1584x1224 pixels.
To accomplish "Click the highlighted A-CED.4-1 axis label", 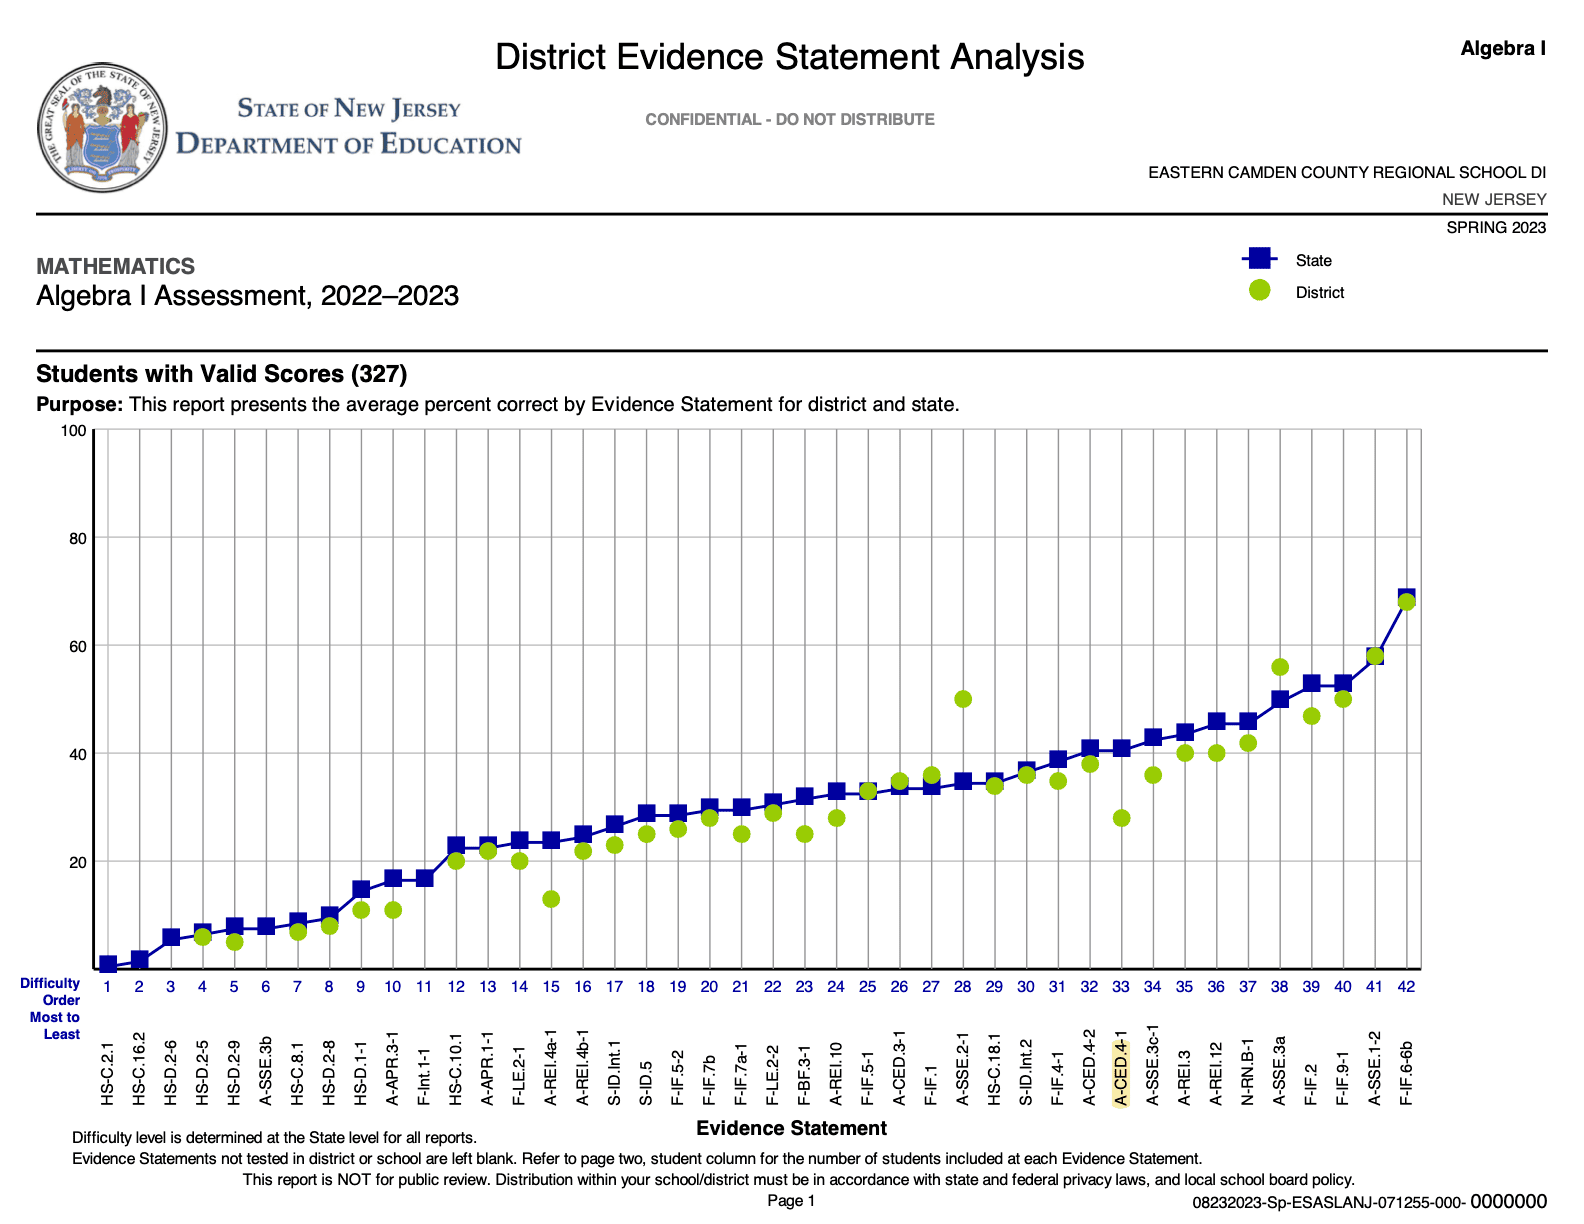I will (1121, 1068).
